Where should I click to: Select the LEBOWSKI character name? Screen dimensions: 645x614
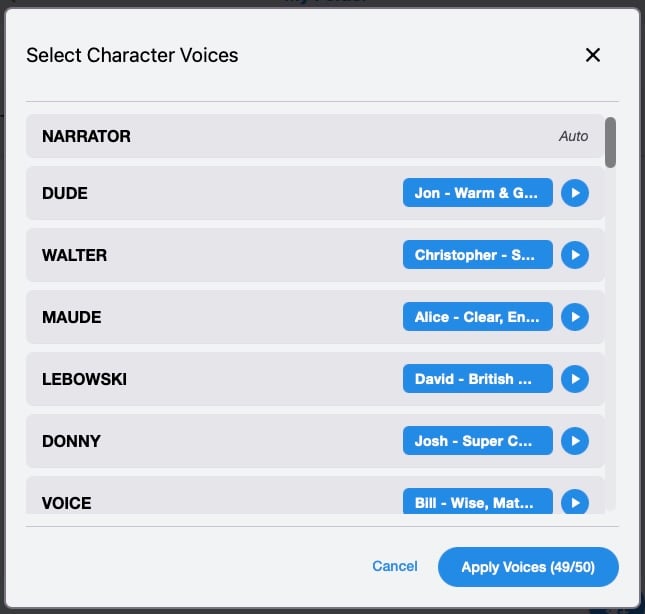[x=84, y=379]
